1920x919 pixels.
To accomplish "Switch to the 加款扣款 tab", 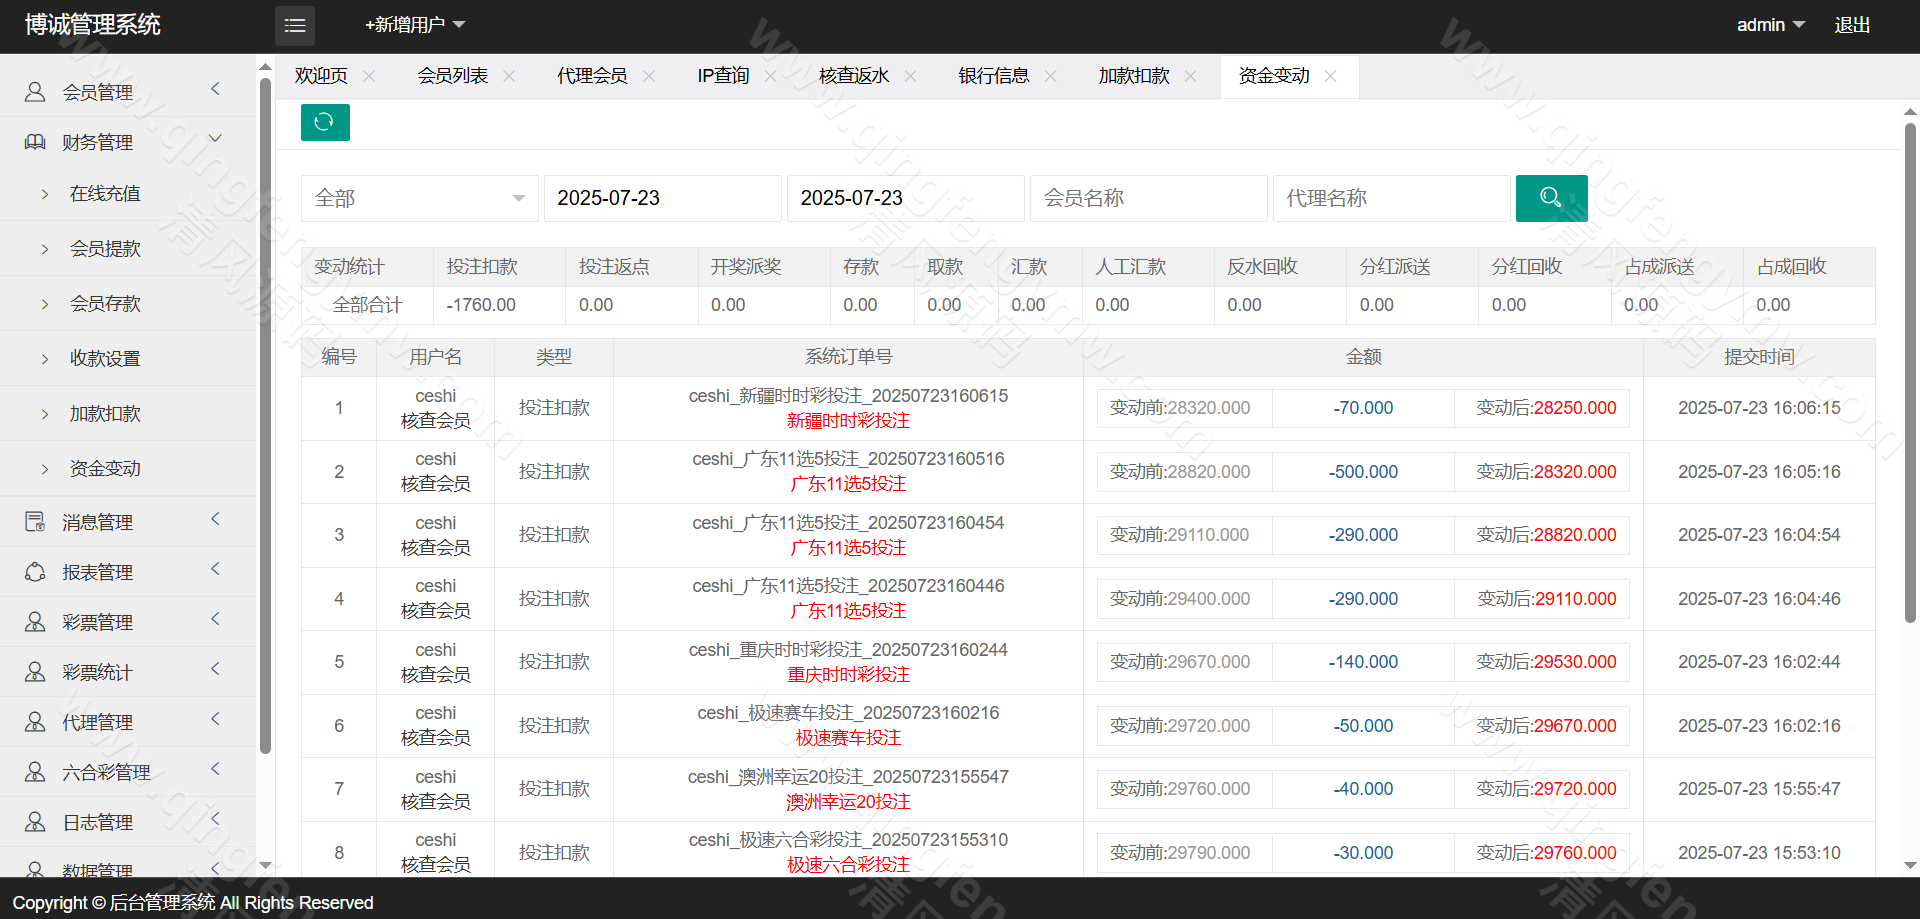I will [x=1134, y=76].
